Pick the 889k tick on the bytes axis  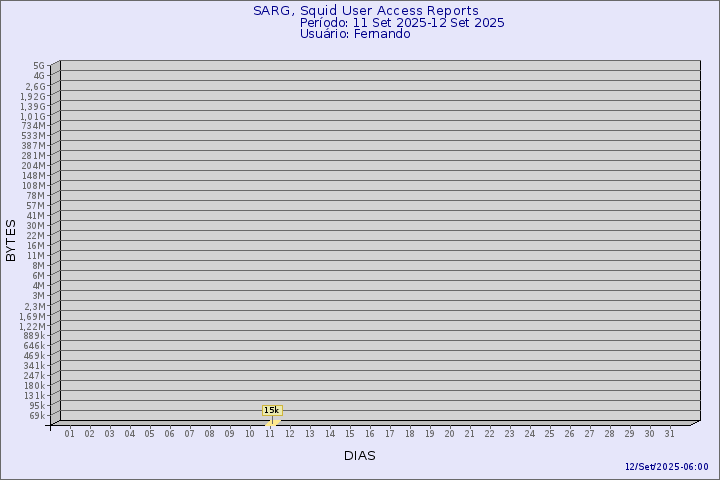point(34,335)
